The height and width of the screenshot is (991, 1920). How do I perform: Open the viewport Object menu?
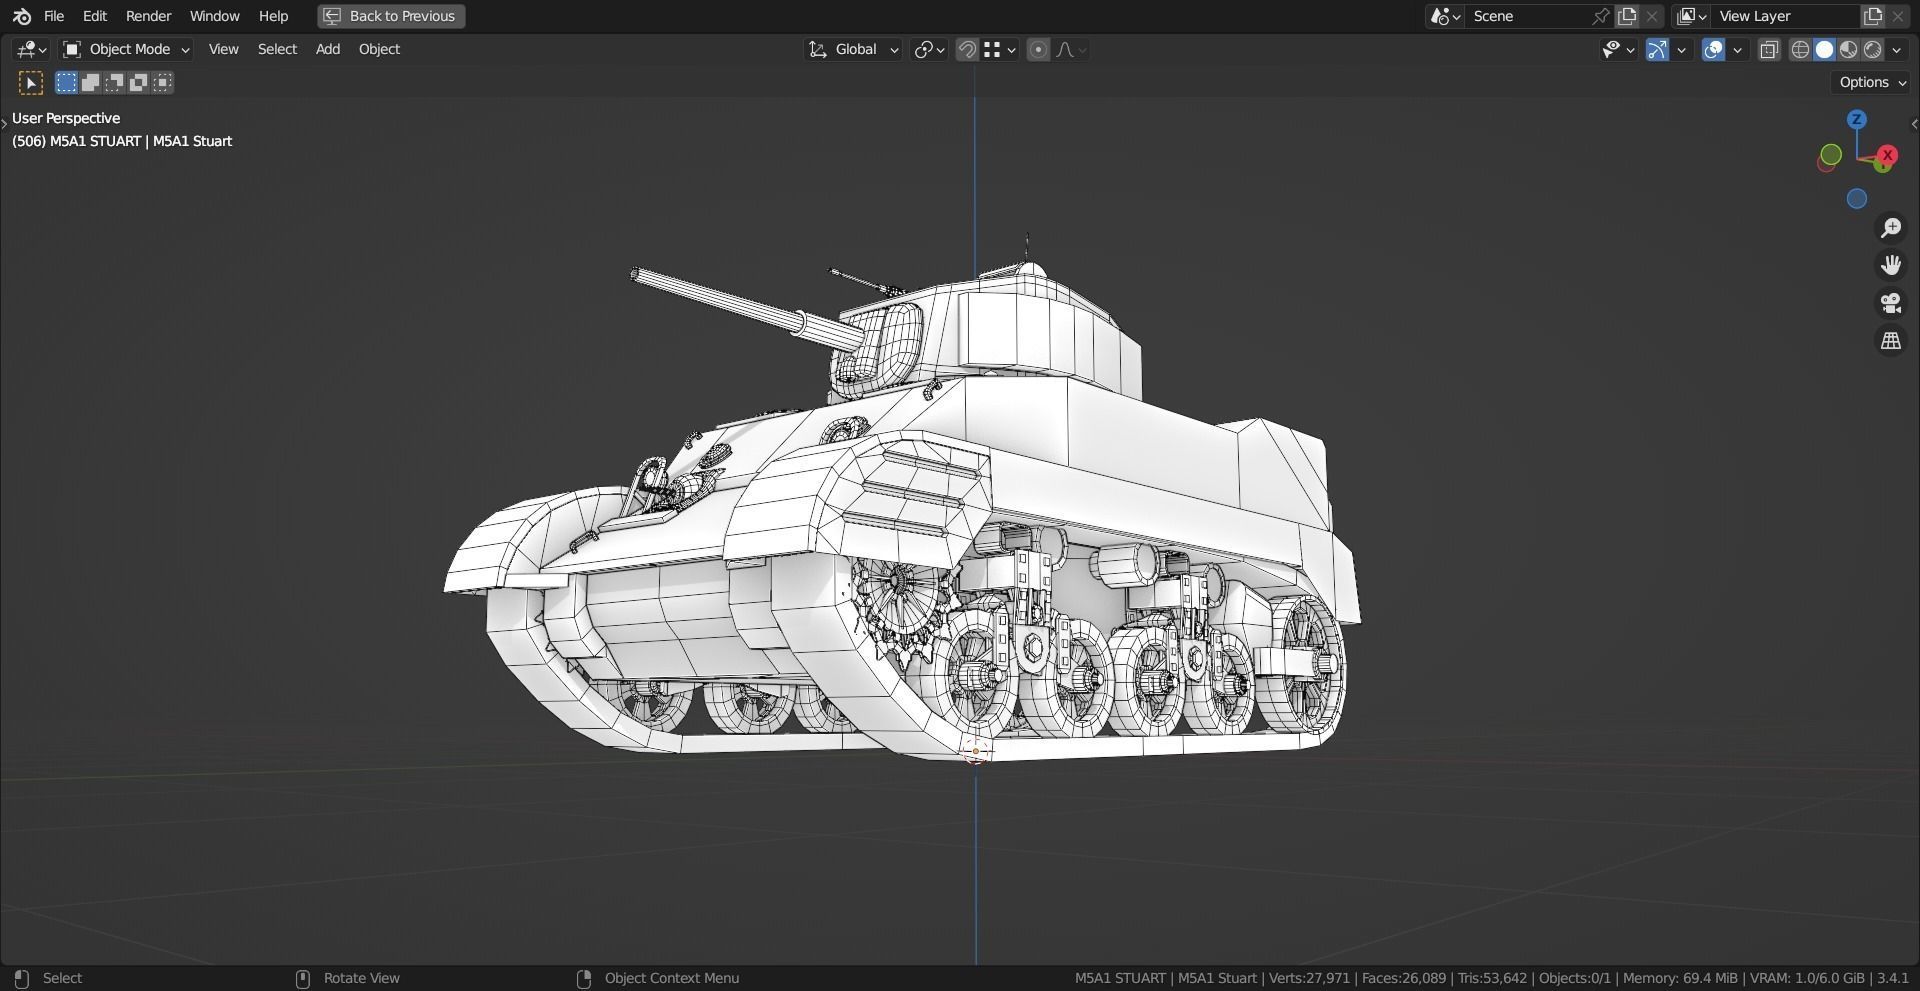pos(379,49)
